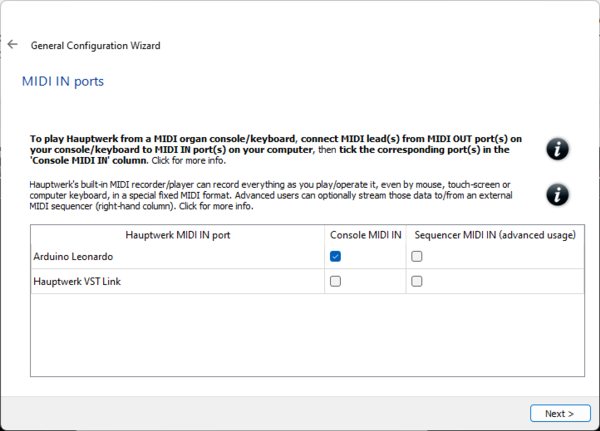Select the 'Hauptwerk VST Link' port row text
This screenshot has height=431, width=600.
point(77,281)
